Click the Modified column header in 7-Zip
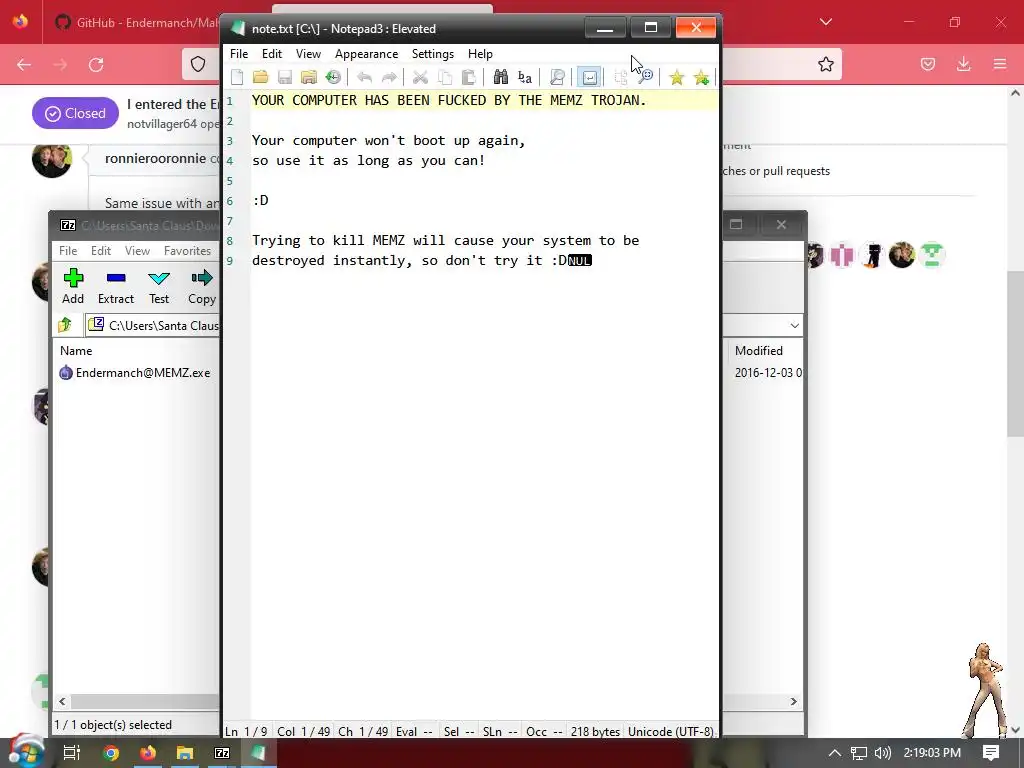 (x=758, y=351)
